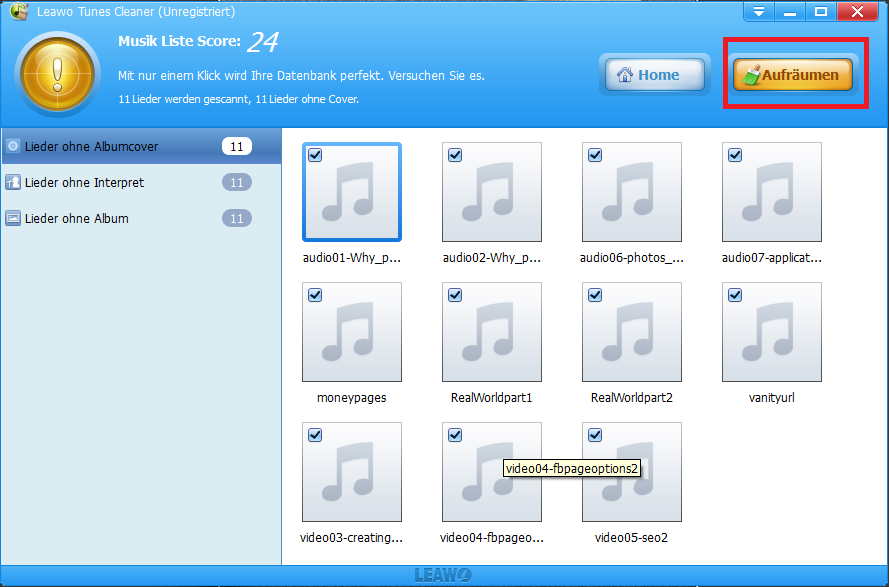Click the 11 count badge for Lieder ohne Album

click(236, 218)
